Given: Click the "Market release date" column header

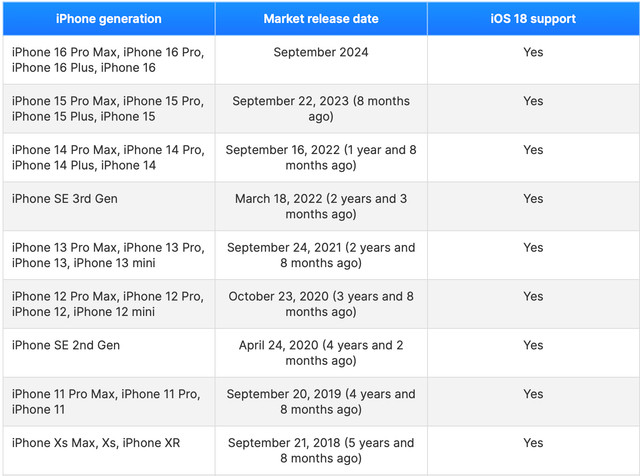Looking at the screenshot, I should point(320,19).
